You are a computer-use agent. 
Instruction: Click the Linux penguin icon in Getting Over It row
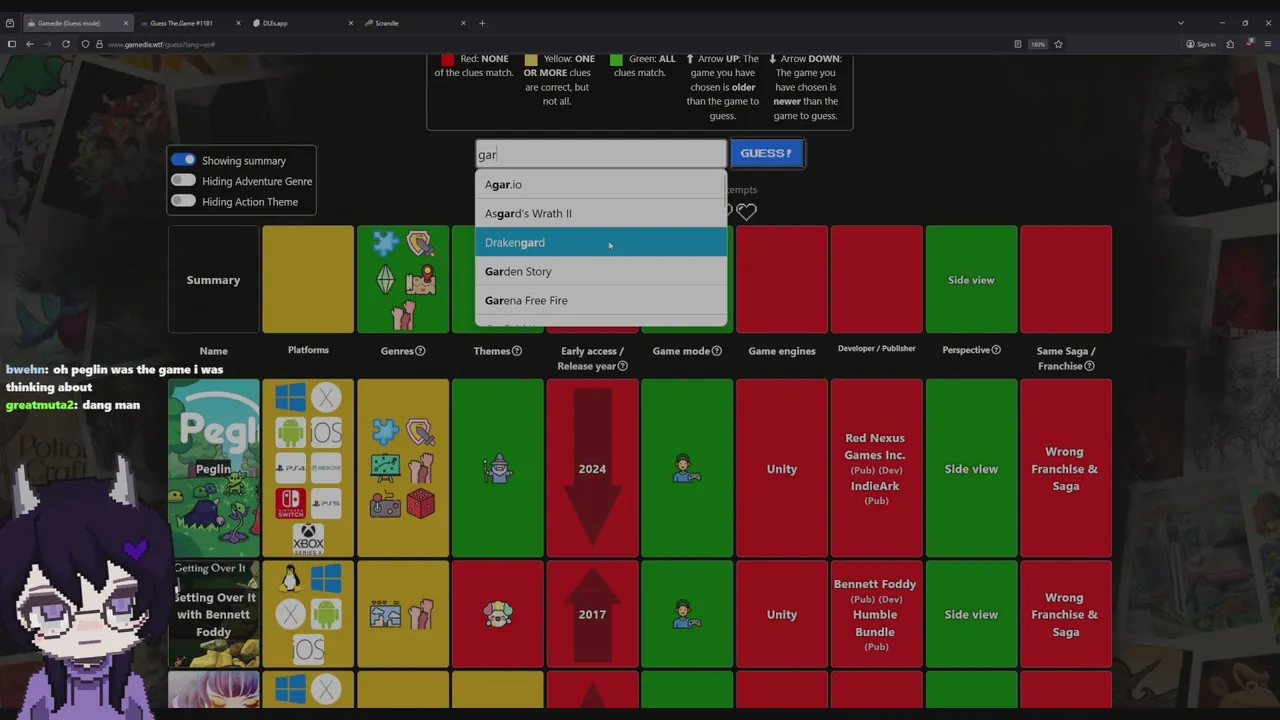pos(290,579)
